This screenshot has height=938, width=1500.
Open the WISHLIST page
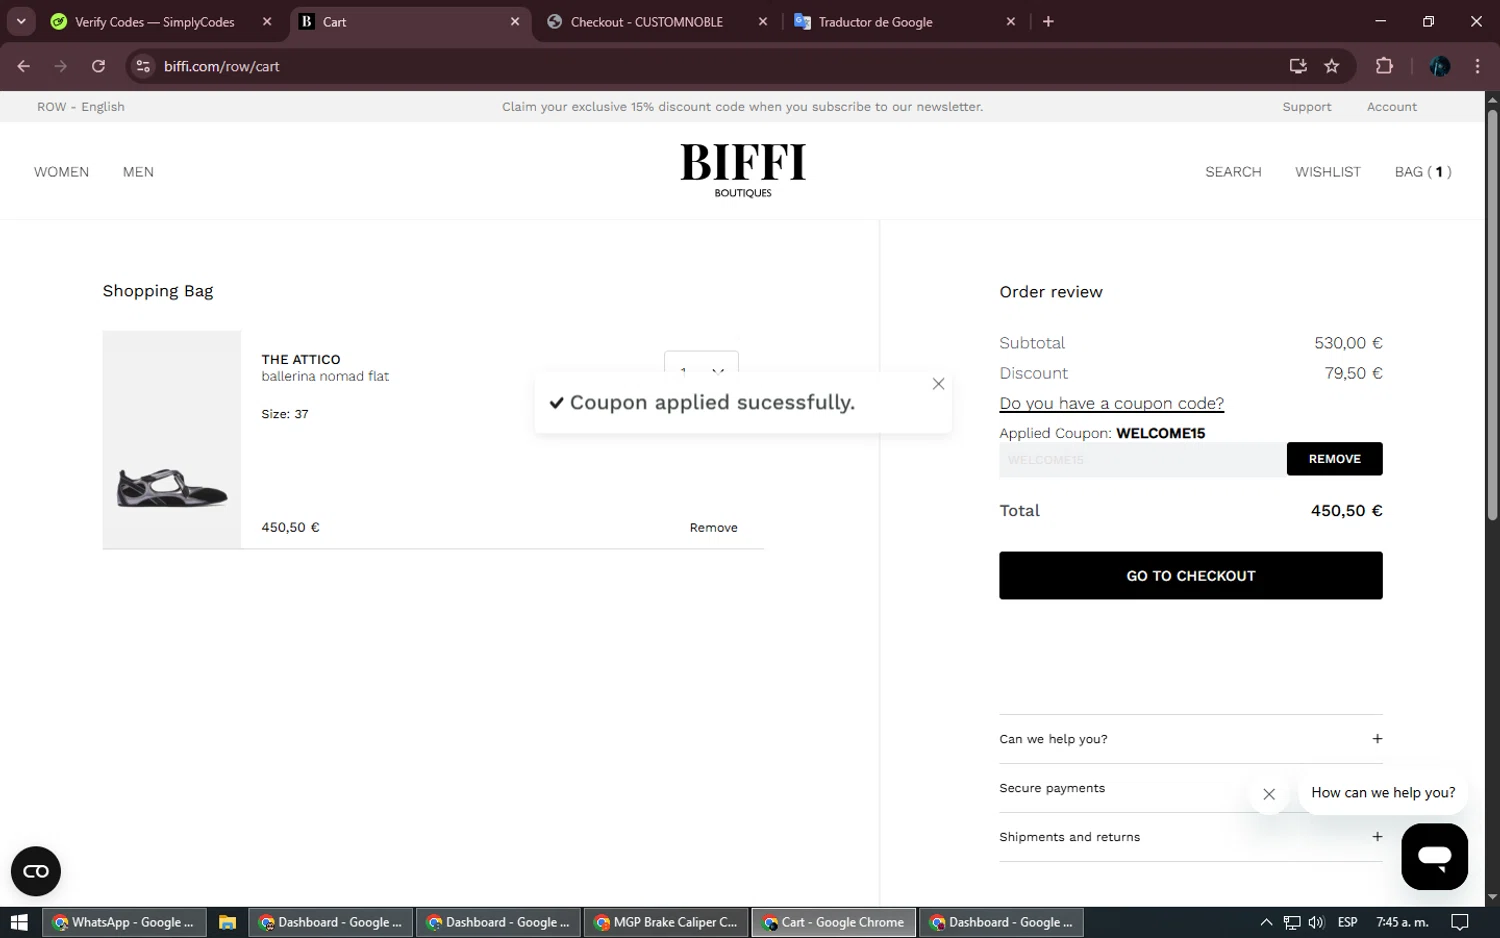1328,172
